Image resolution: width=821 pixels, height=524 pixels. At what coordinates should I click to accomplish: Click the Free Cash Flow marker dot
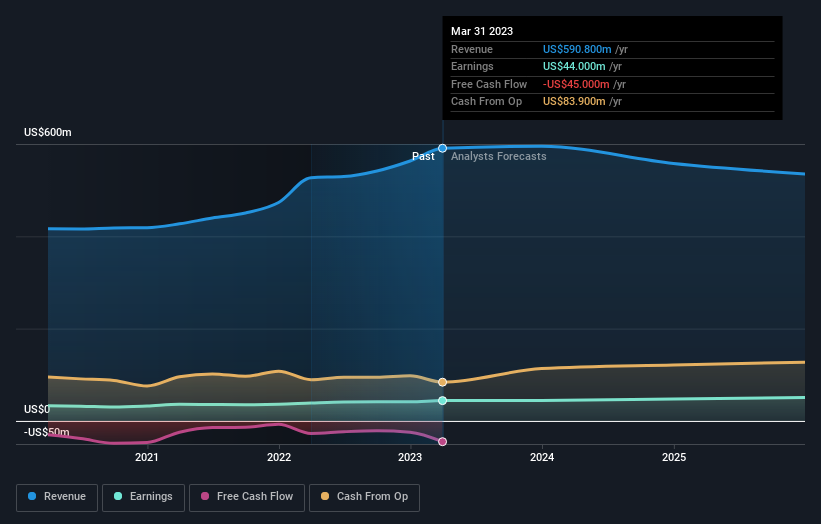442,442
